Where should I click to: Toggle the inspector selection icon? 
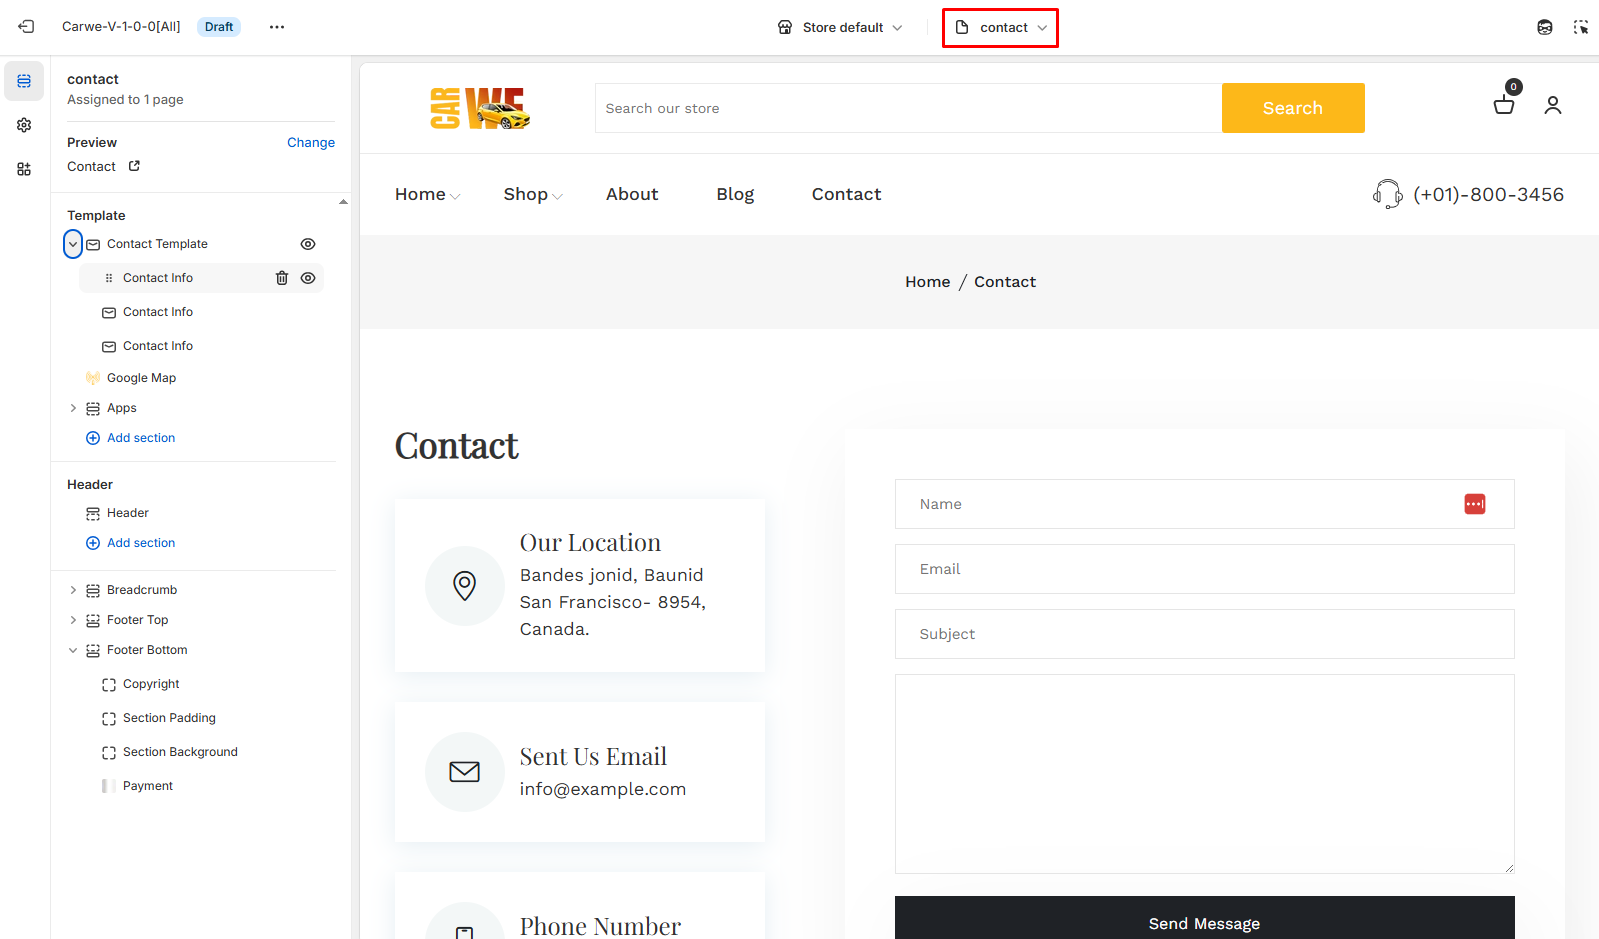(1580, 27)
